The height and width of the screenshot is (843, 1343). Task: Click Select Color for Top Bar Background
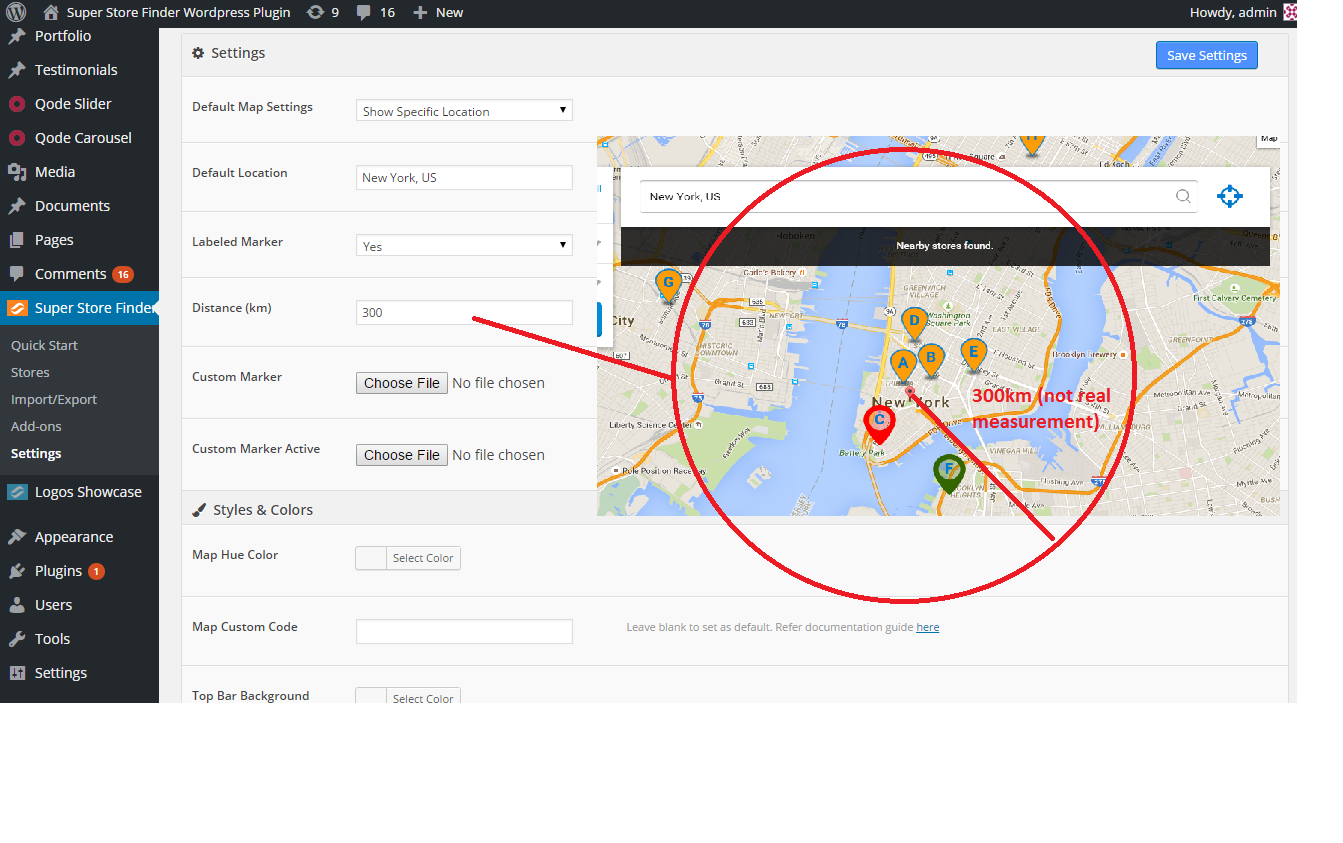pos(423,698)
